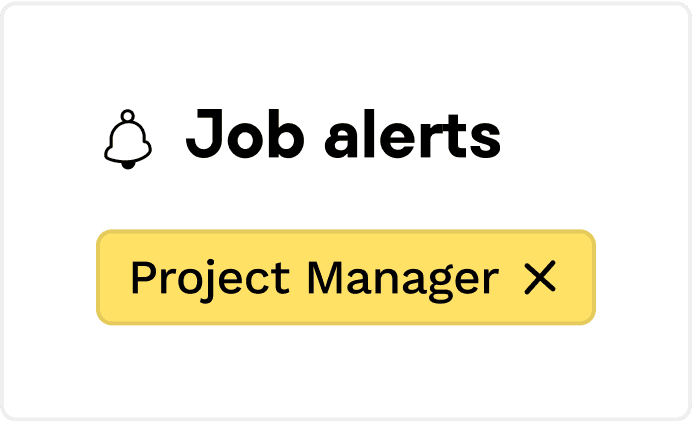Image resolution: width=692 pixels, height=421 pixels.
Task: Open notifications via the bell icon
Action: 128,140
